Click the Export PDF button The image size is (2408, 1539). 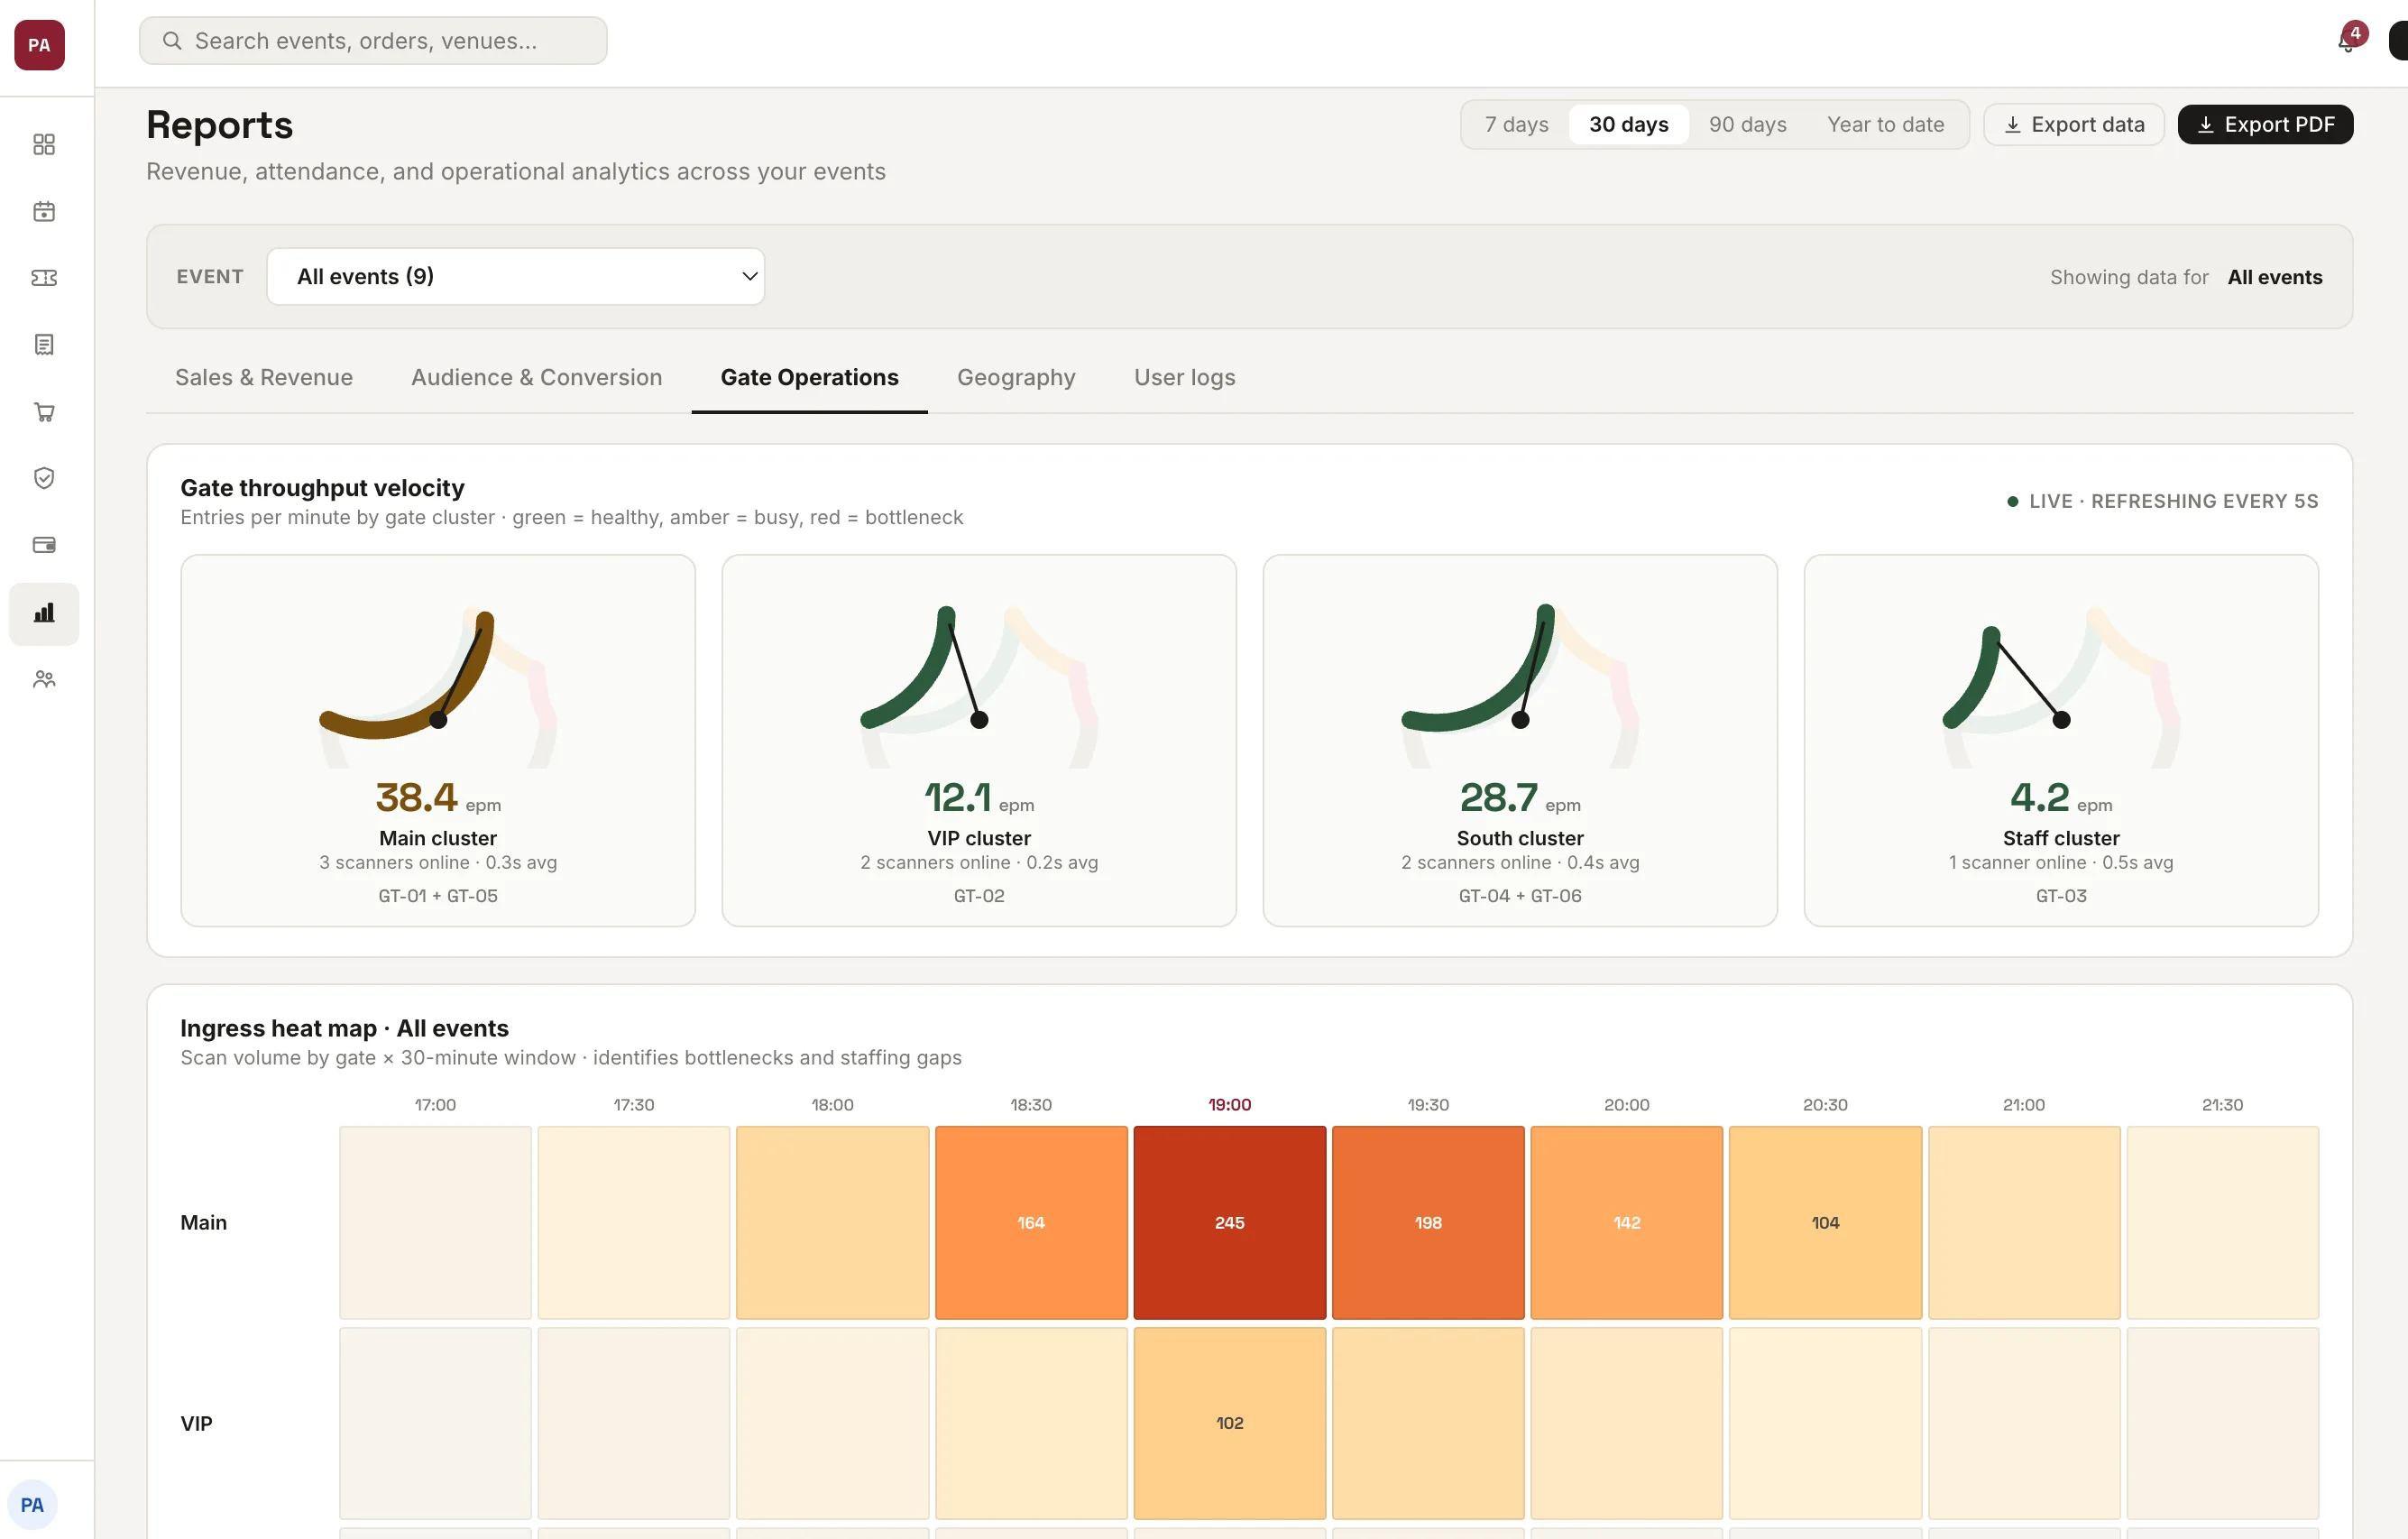tap(2265, 124)
